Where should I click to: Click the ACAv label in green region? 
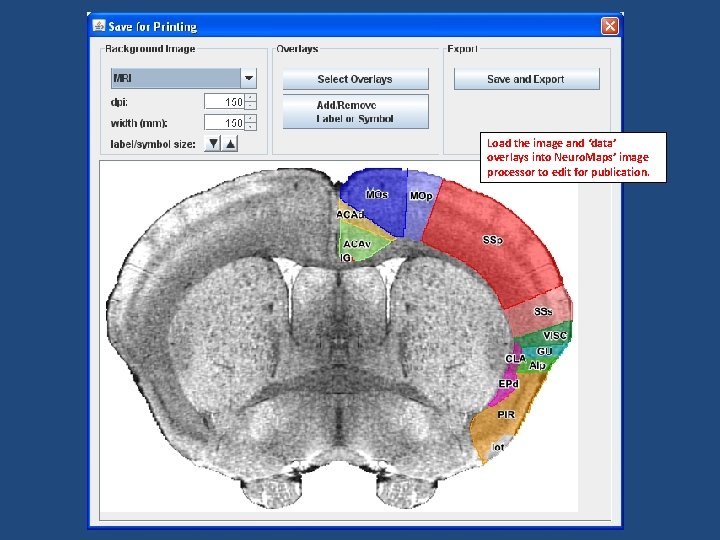click(x=357, y=244)
